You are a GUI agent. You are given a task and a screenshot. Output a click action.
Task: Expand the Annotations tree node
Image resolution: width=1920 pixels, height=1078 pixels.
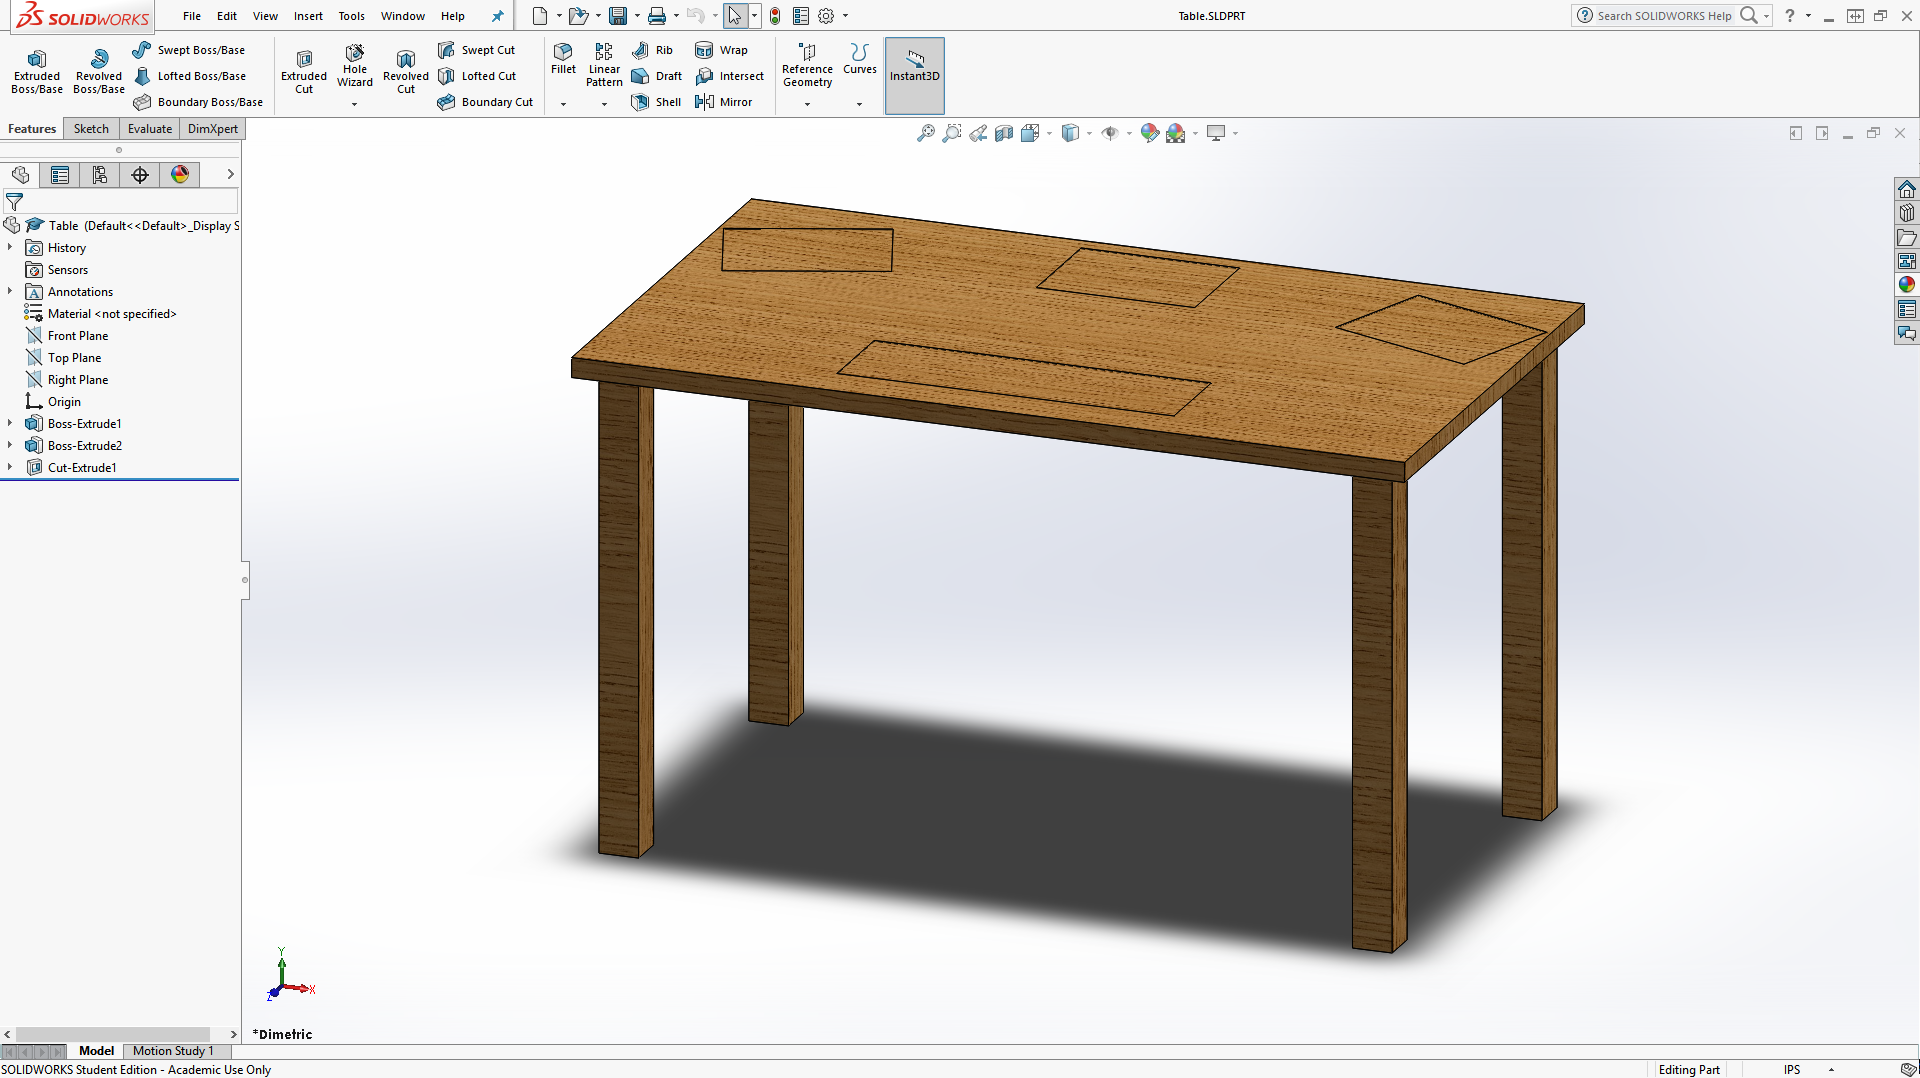point(10,291)
